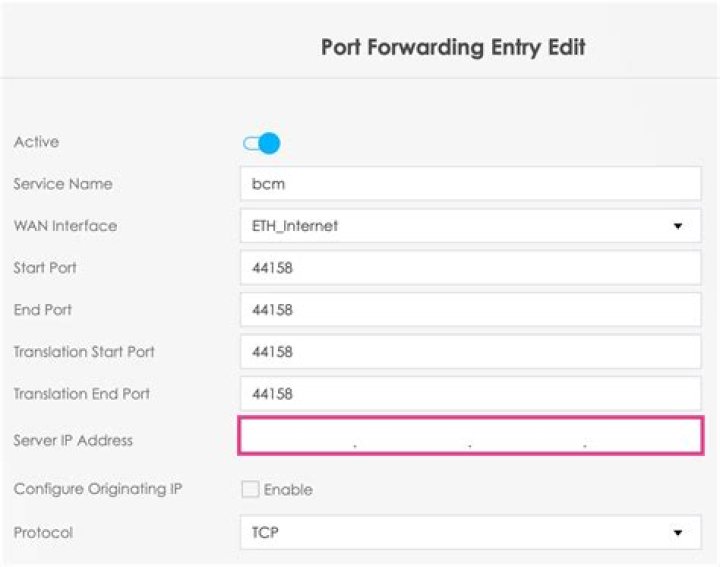
Task: Click the Server IP Address label
Action: (x=73, y=440)
